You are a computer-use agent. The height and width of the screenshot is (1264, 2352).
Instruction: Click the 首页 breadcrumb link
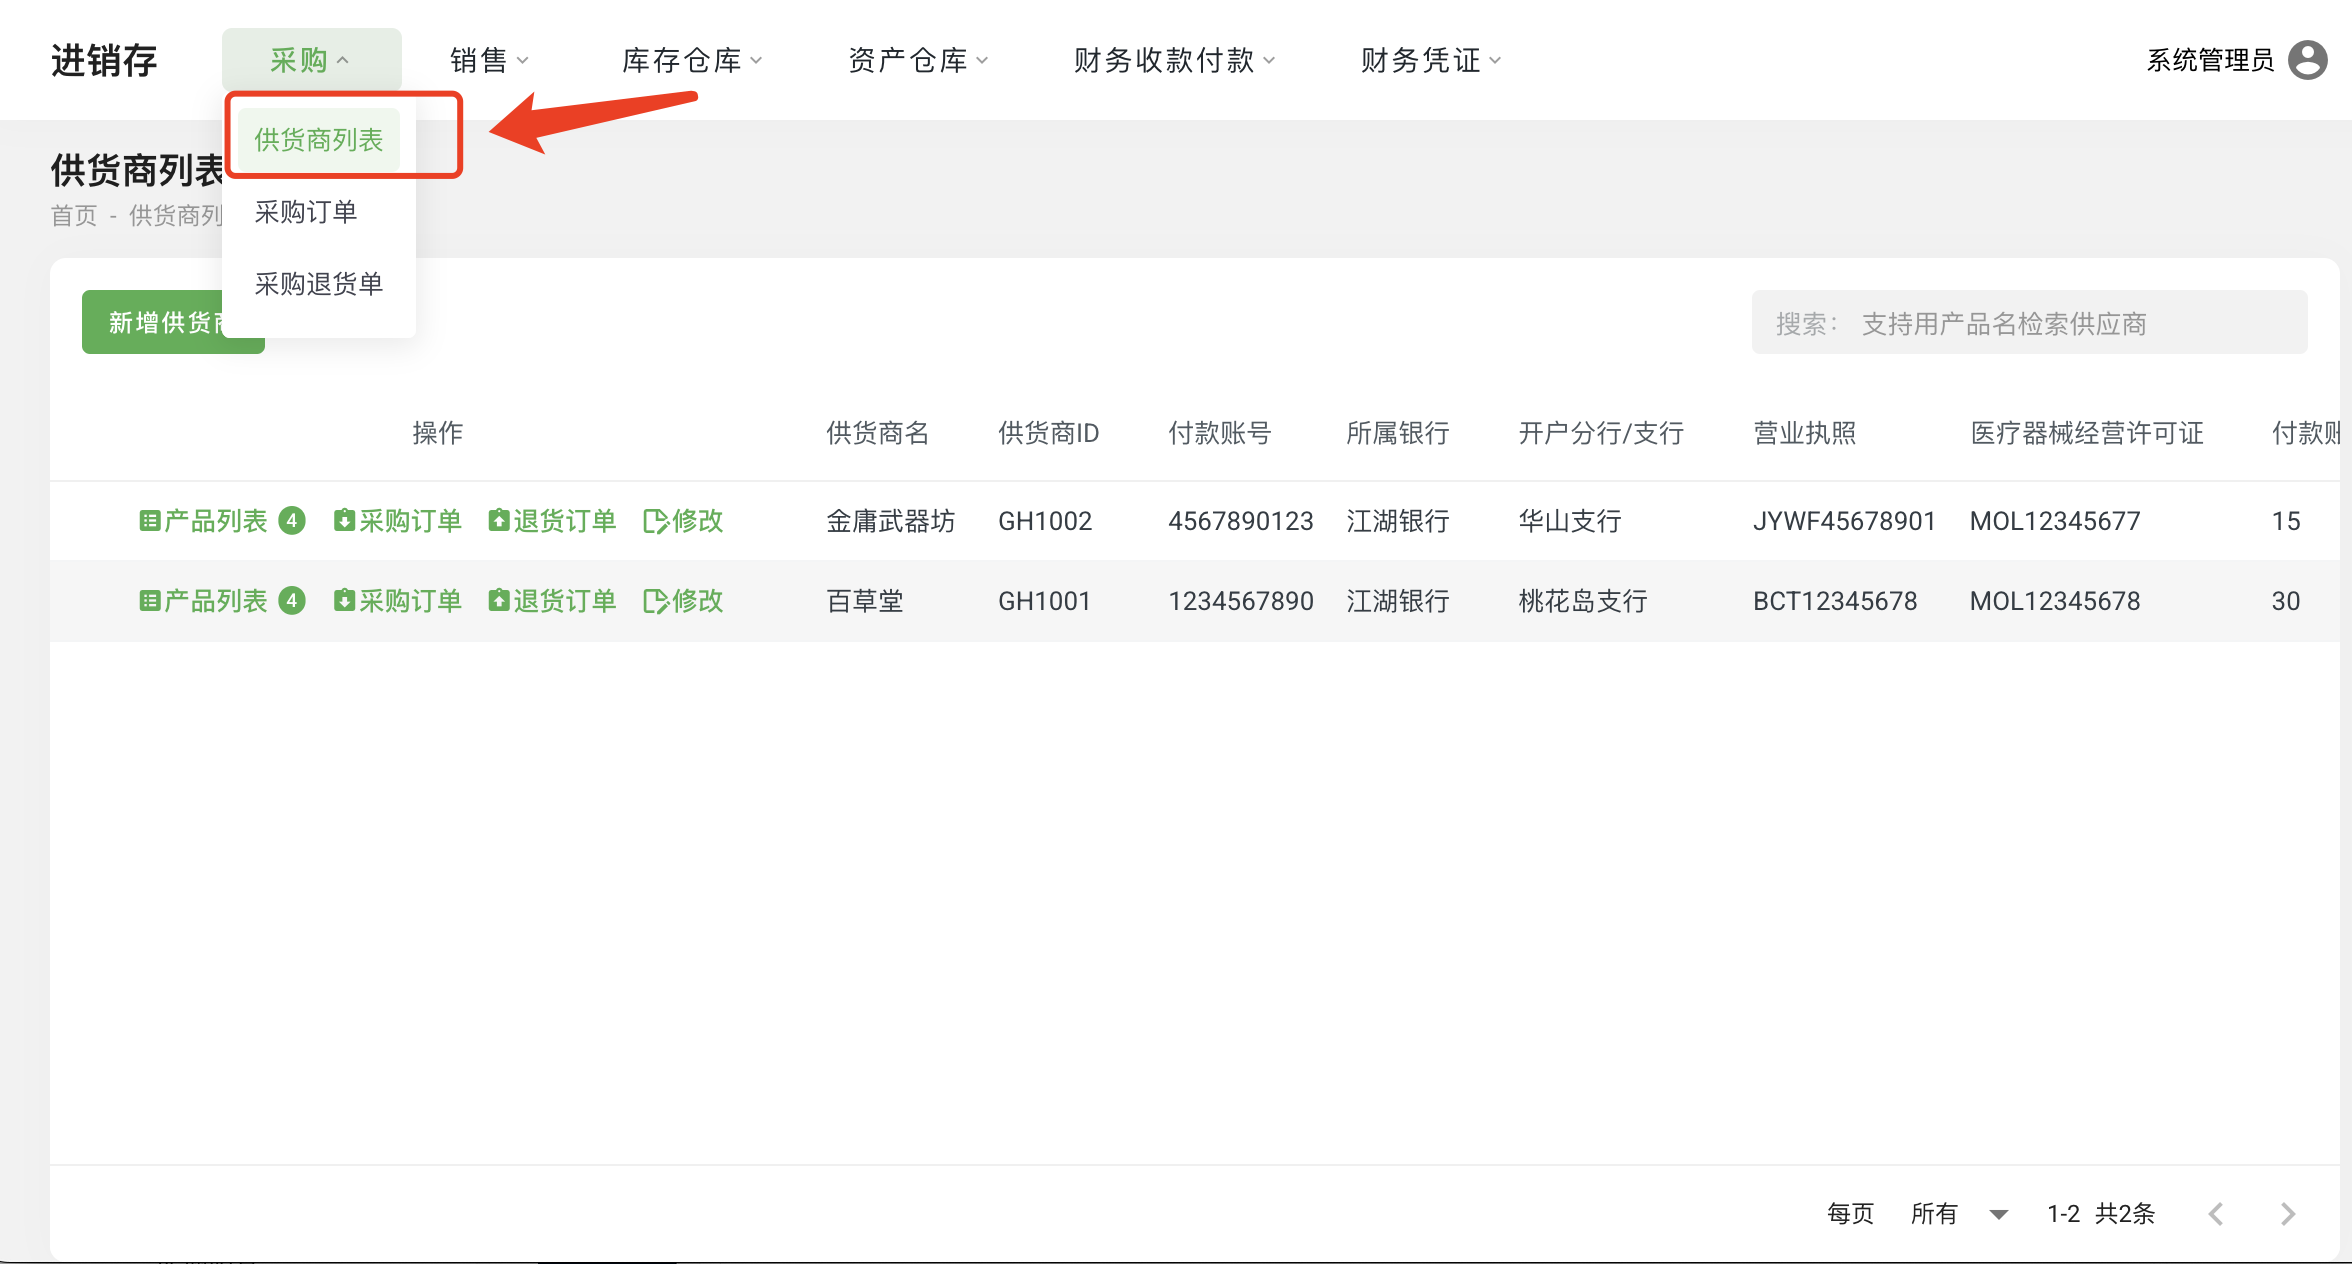point(74,216)
